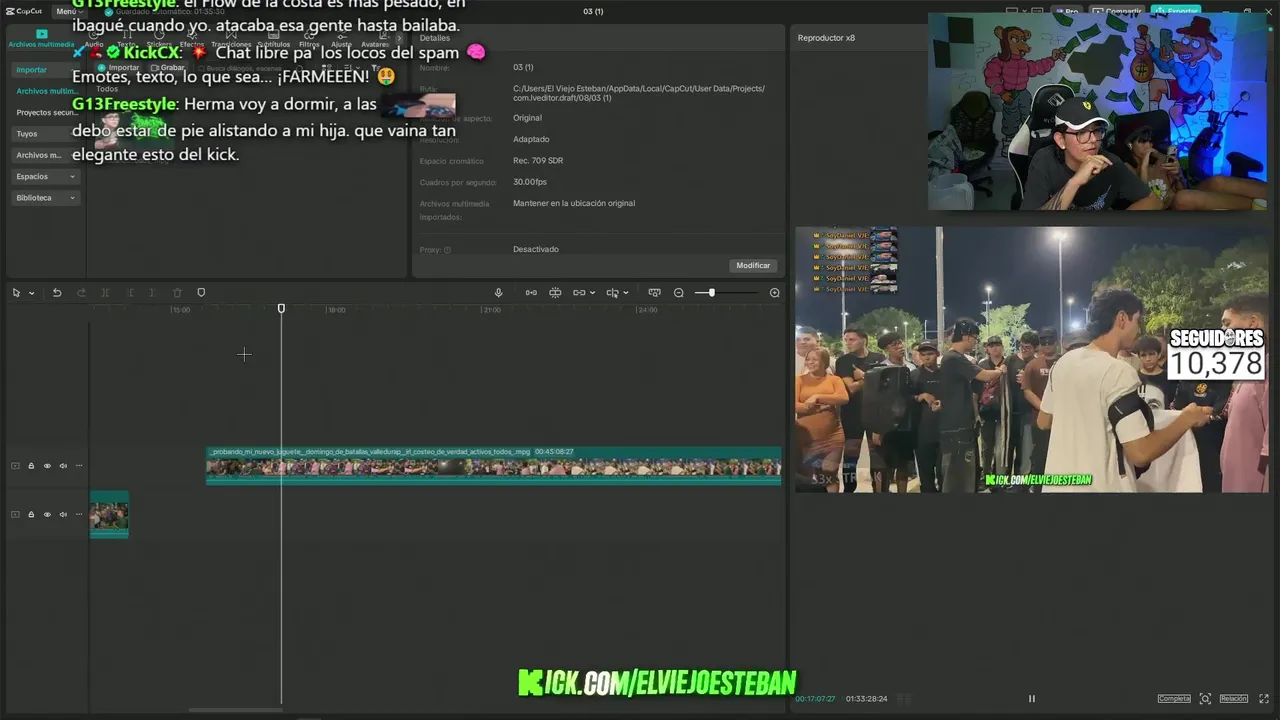This screenshot has height=720, width=1280.
Task: Delete left of playhead trim icon
Action: tap(130, 293)
